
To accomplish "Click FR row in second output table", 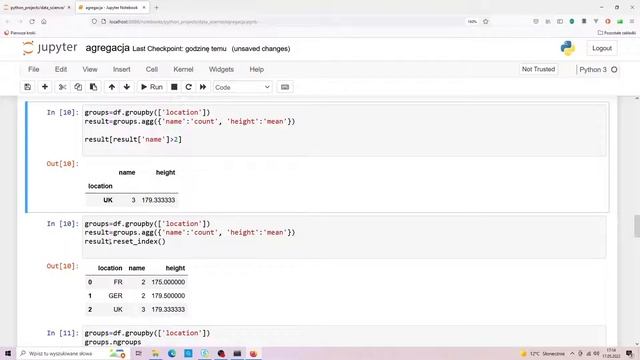I will (136, 282).
